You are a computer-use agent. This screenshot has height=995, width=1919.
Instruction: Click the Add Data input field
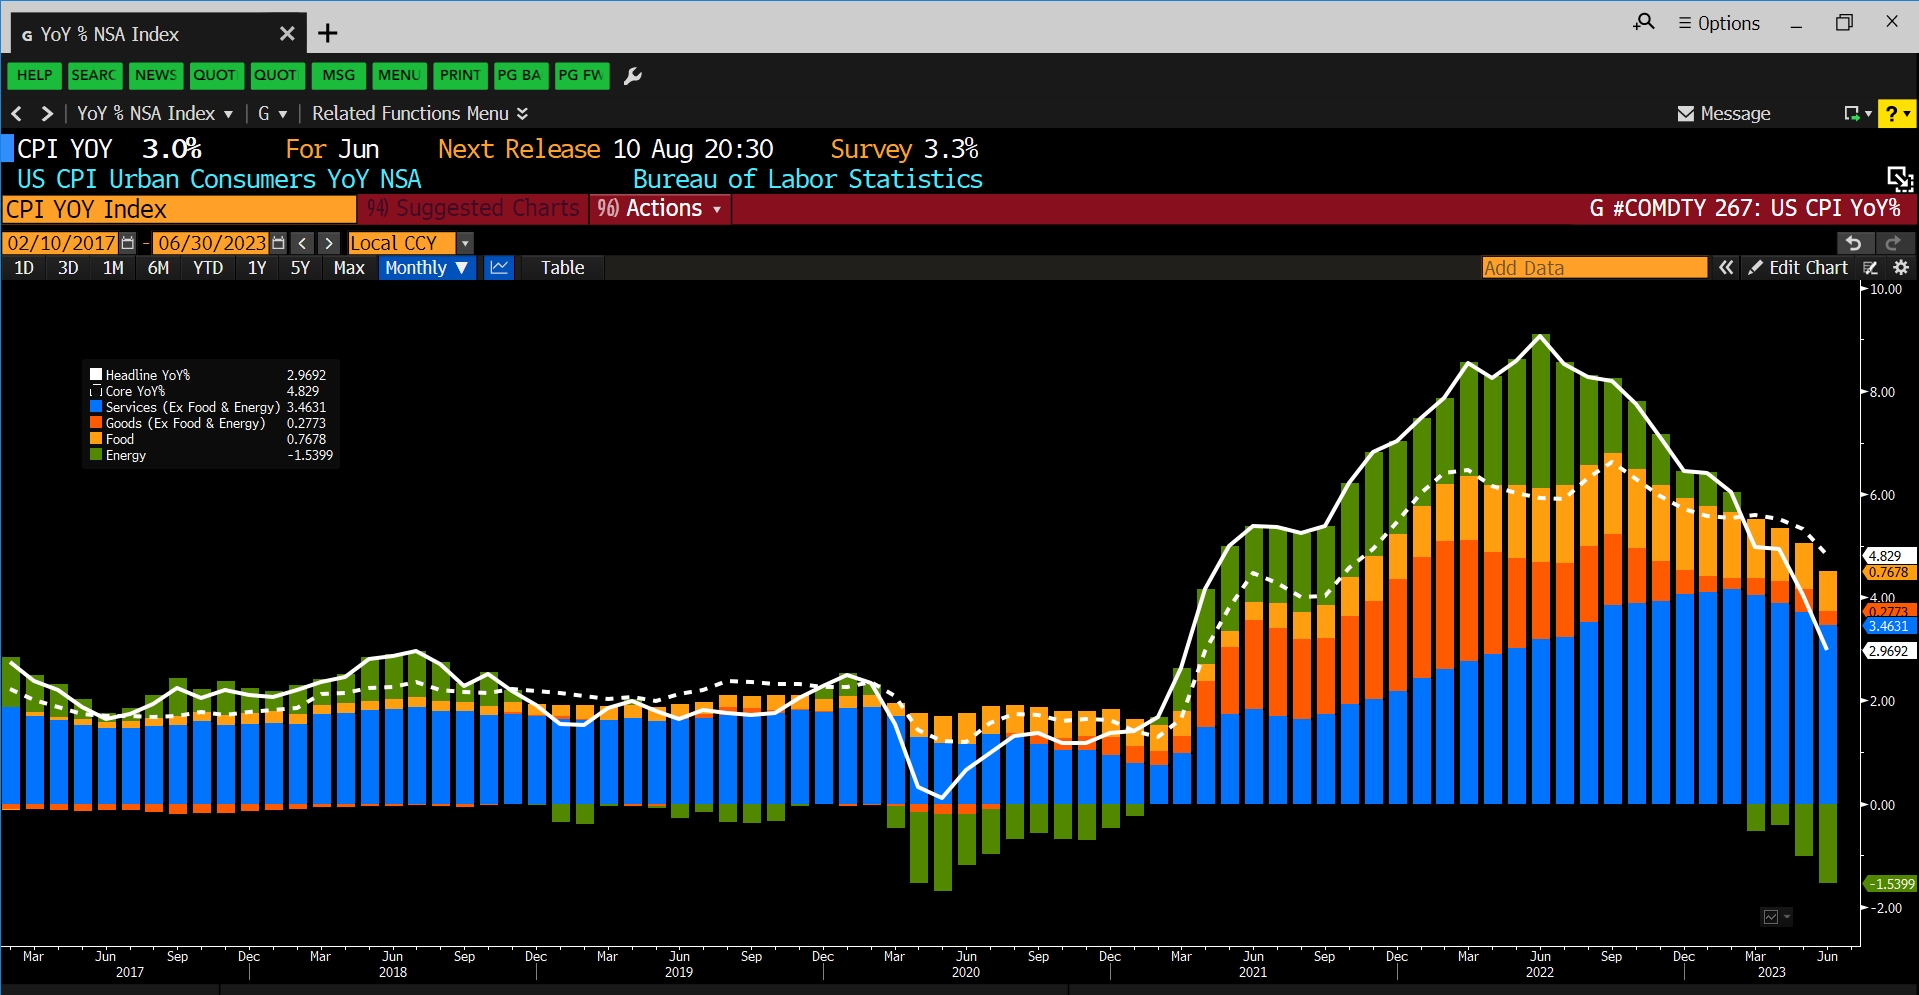[x=1595, y=267]
